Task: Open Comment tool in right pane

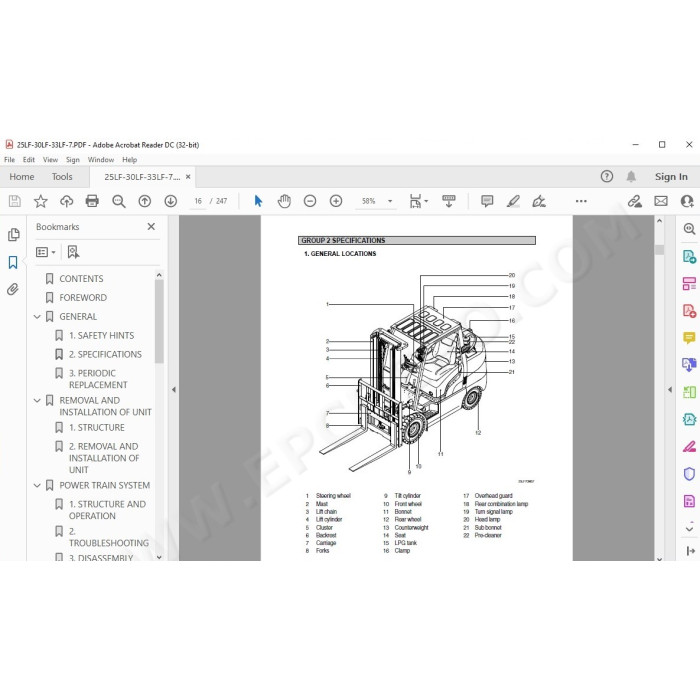Action: point(689,338)
